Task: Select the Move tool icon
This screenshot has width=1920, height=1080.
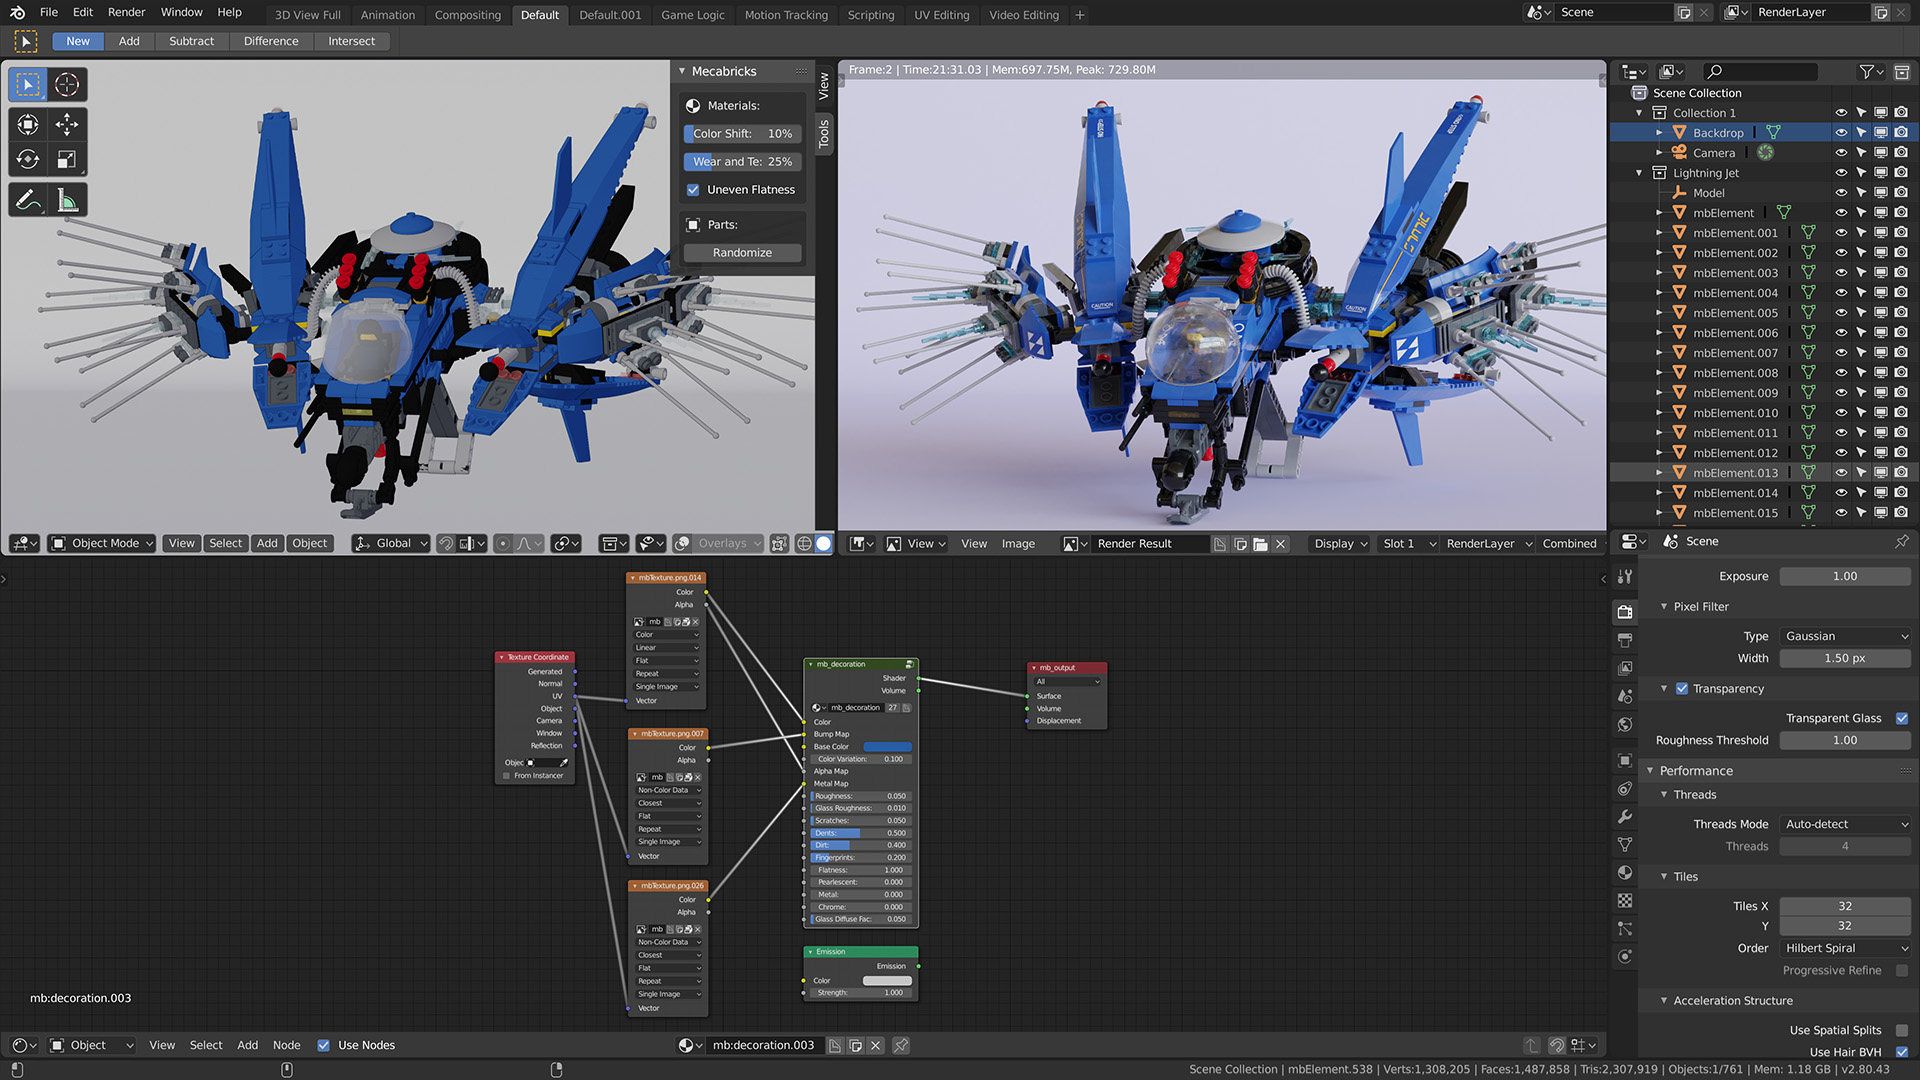Action: [67, 124]
